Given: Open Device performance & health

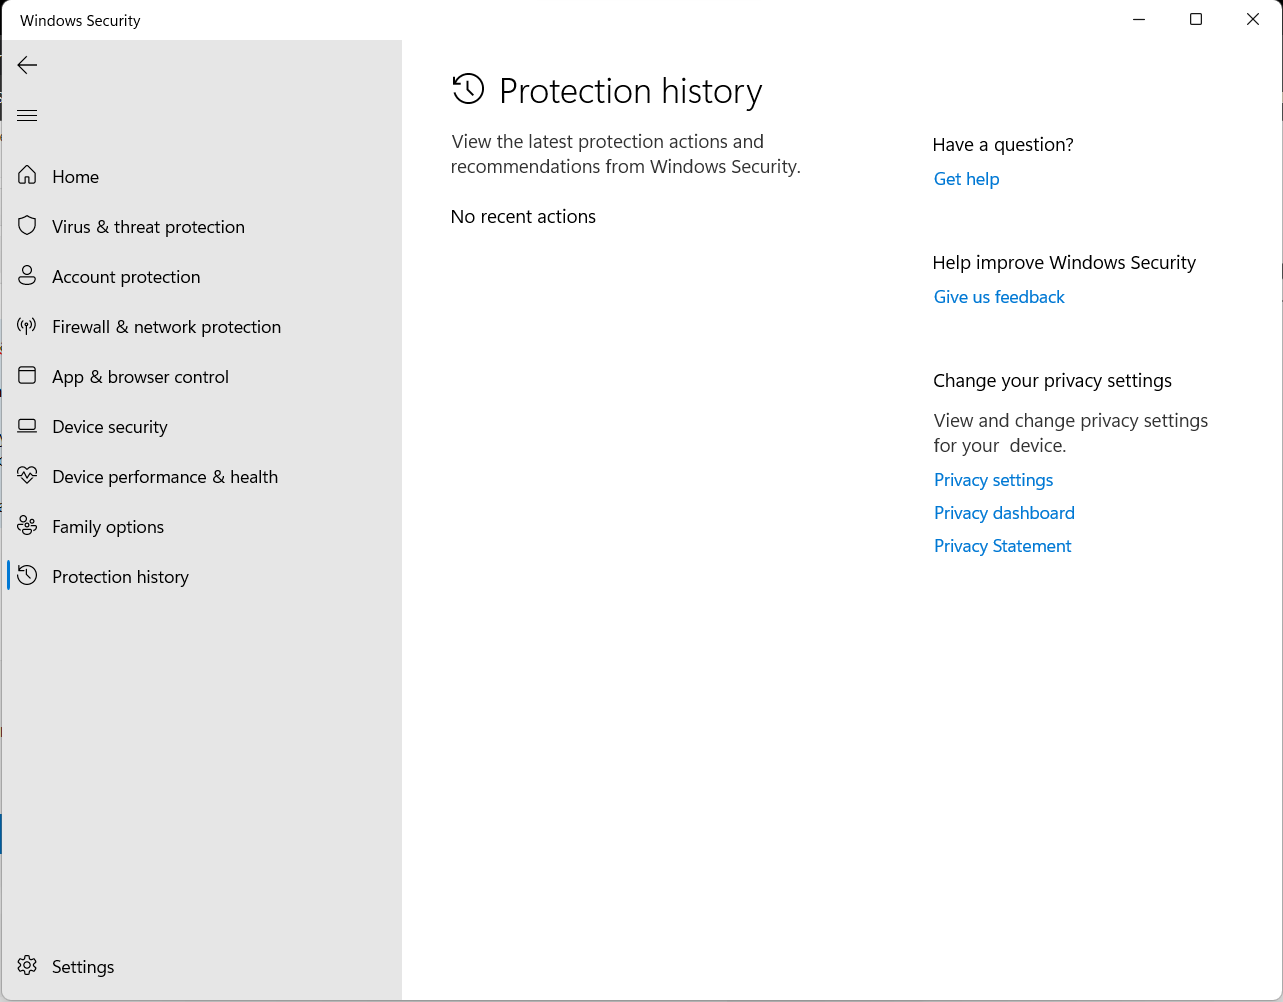Looking at the screenshot, I should (201, 476).
